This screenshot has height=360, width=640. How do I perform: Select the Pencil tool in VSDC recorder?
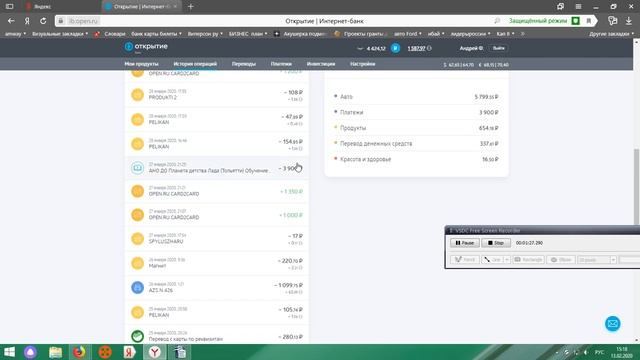click(464, 260)
